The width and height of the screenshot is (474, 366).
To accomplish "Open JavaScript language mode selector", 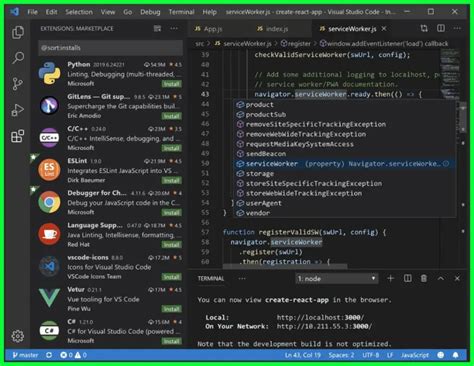I will coord(415,355).
